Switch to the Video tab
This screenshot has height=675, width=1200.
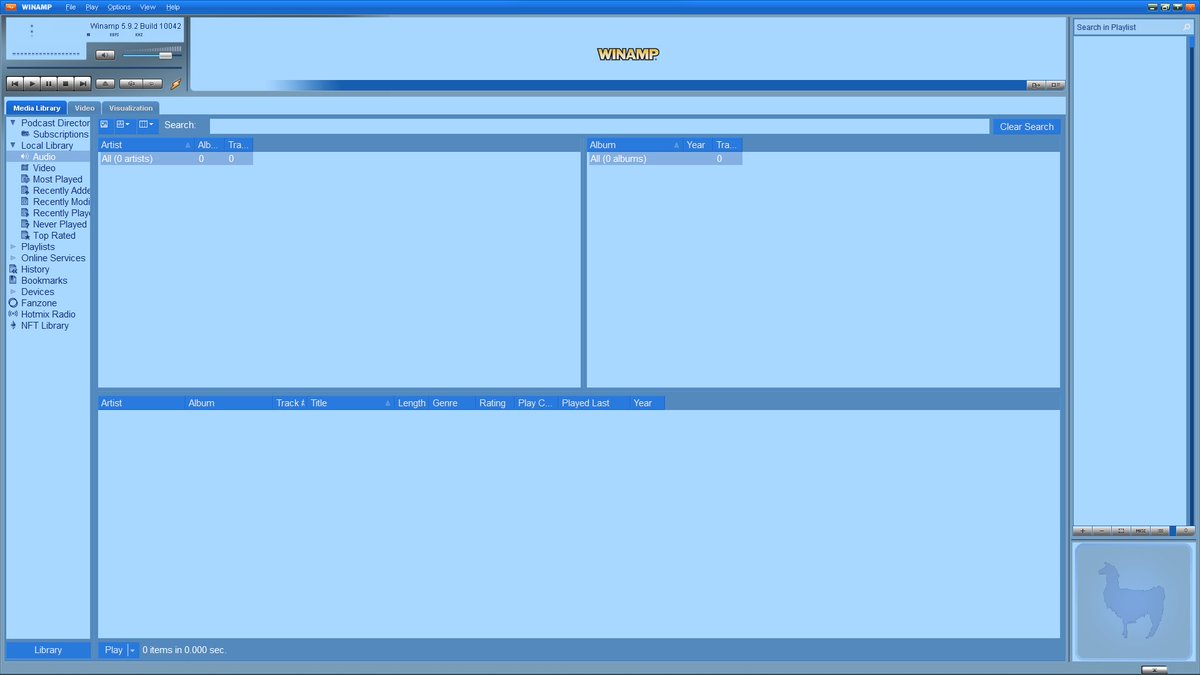pos(85,108)
